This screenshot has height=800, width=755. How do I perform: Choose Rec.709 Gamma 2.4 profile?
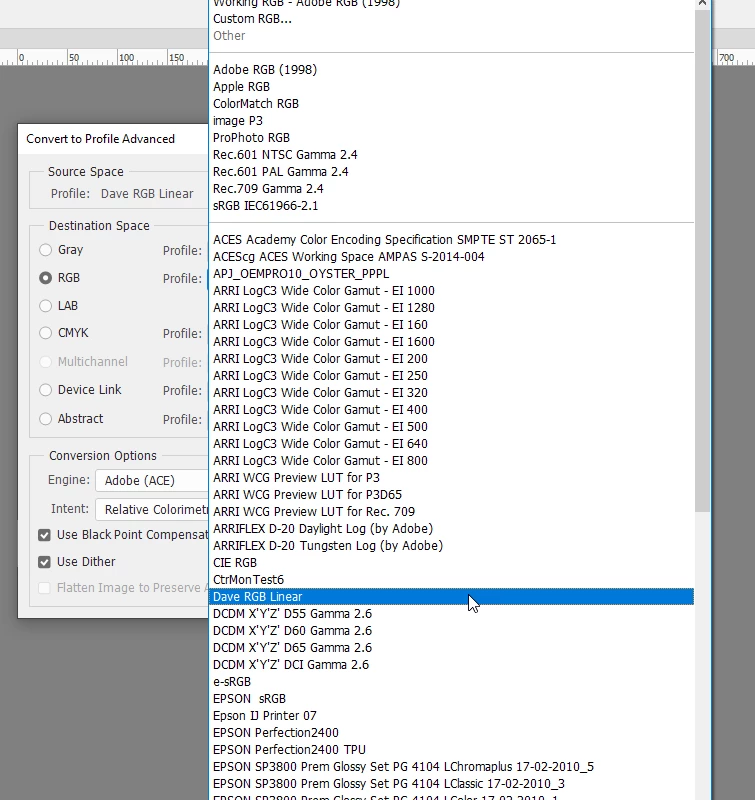[x=451, y=189]
